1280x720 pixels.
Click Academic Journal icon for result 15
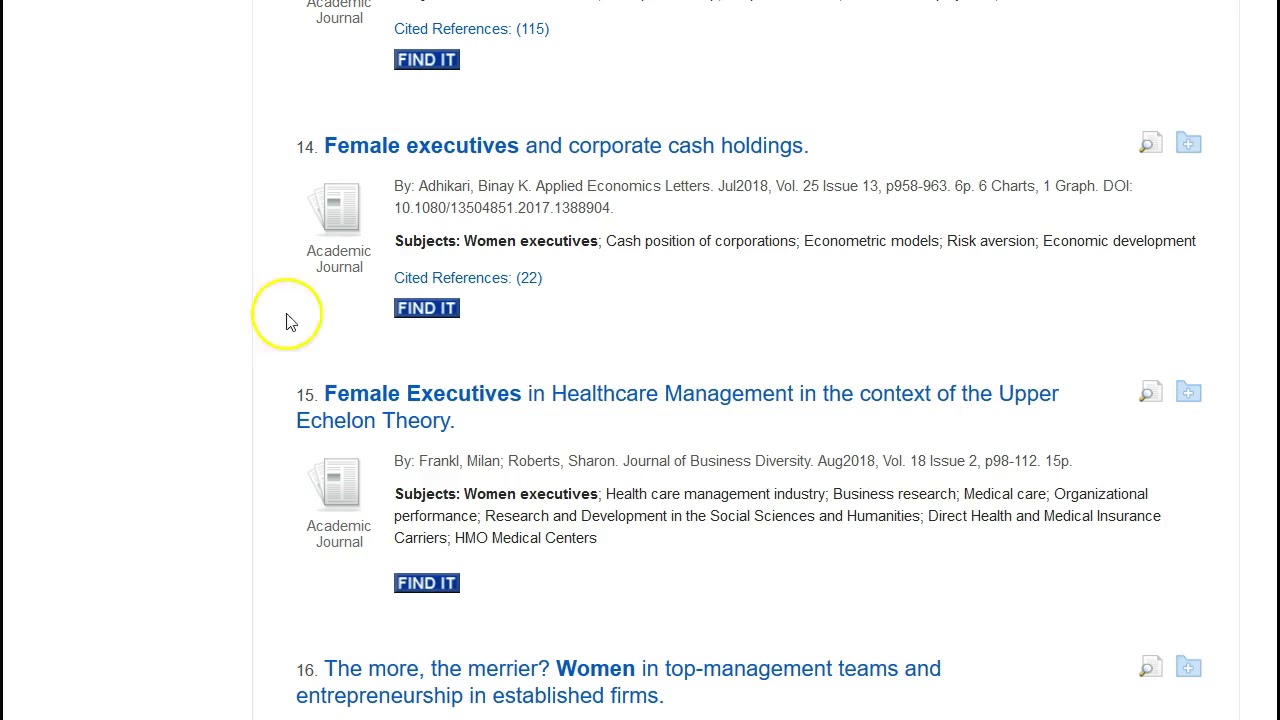(340, 484)
